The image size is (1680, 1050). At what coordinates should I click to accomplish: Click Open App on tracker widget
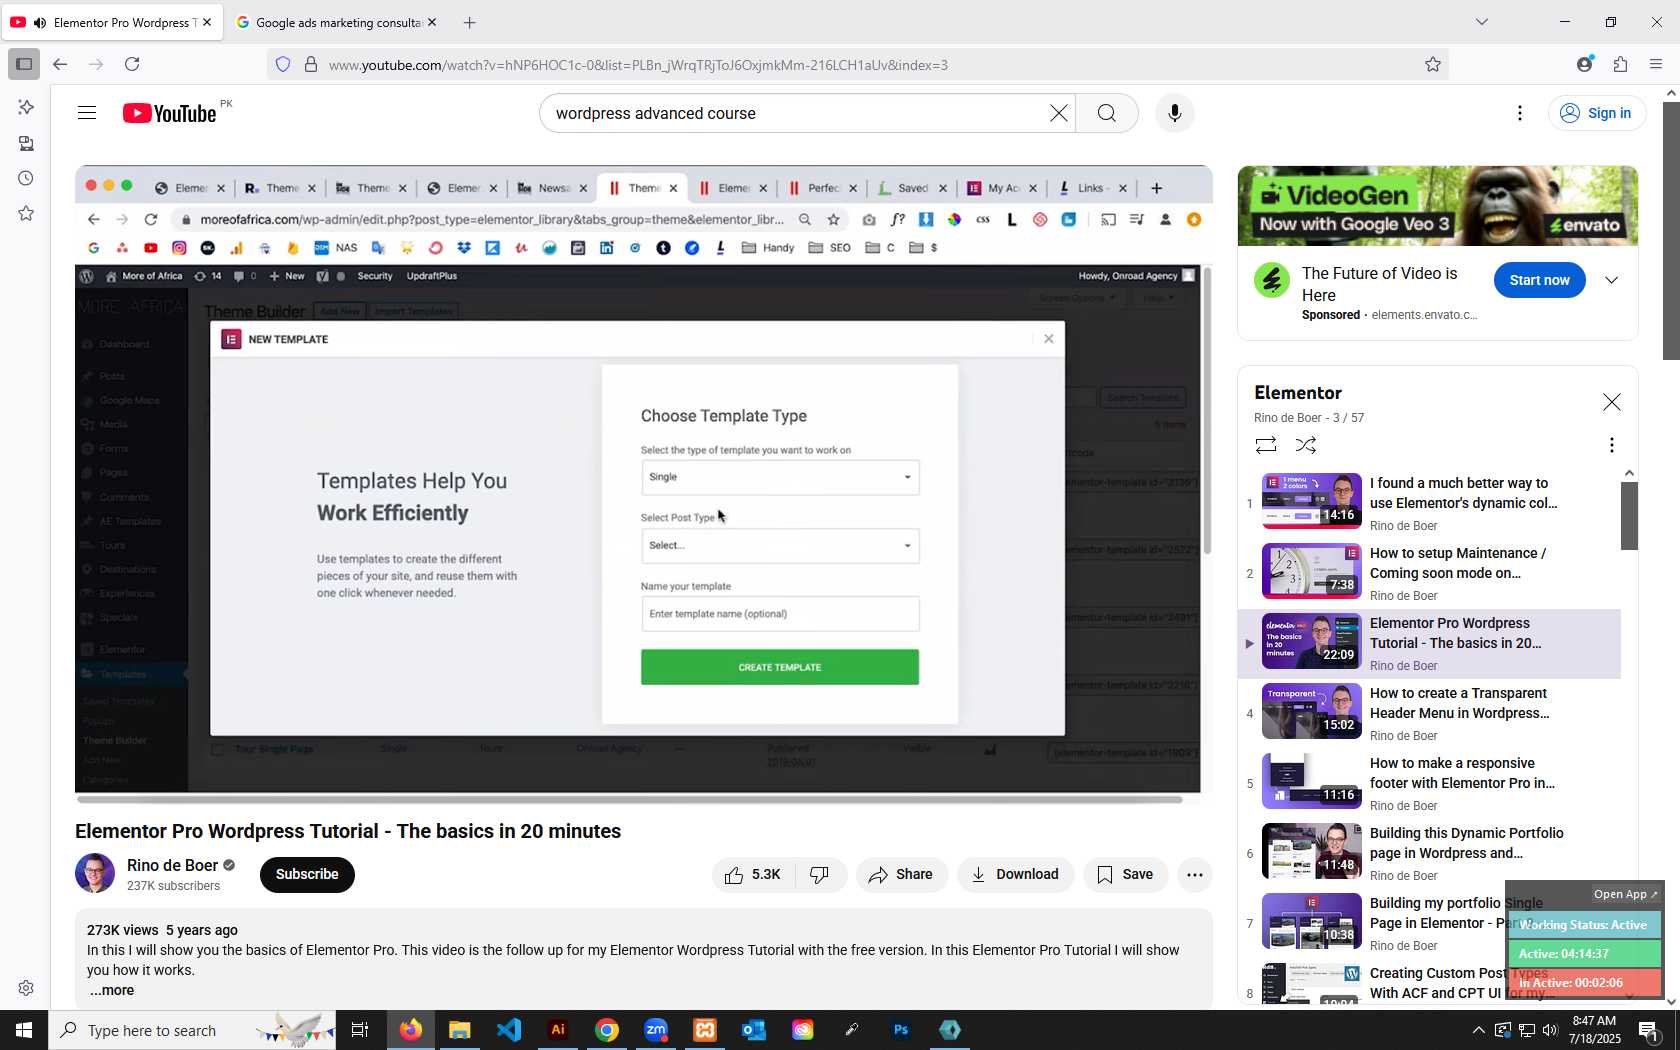pyautogui.click(x=1624, y=895)
